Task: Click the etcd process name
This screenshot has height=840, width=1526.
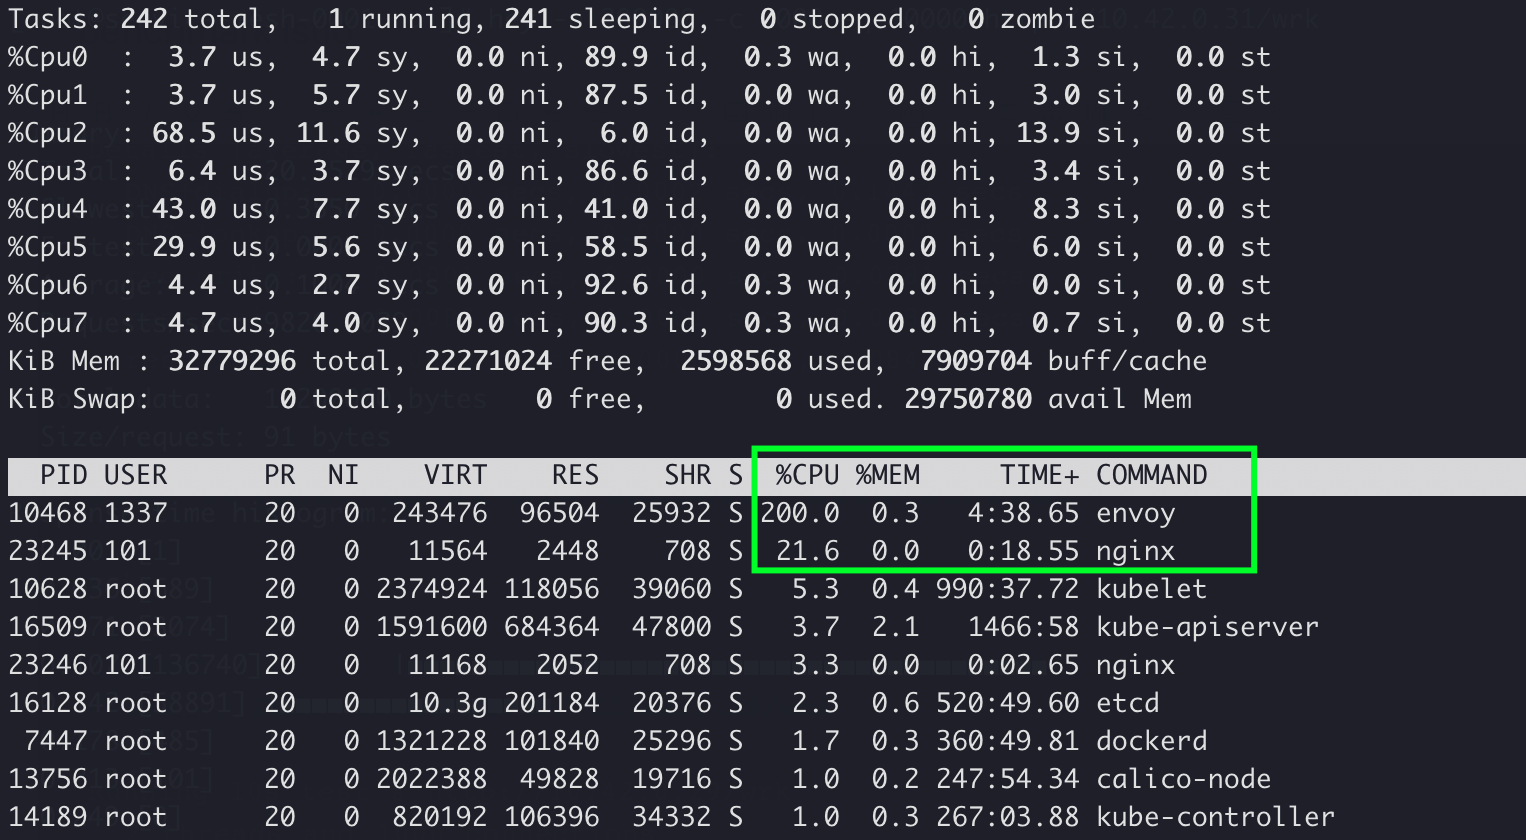Action: tap(1127, 703)
